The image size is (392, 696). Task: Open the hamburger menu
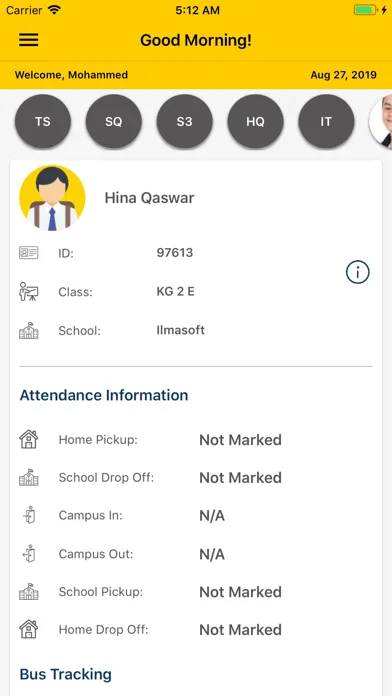pos(28,40)
